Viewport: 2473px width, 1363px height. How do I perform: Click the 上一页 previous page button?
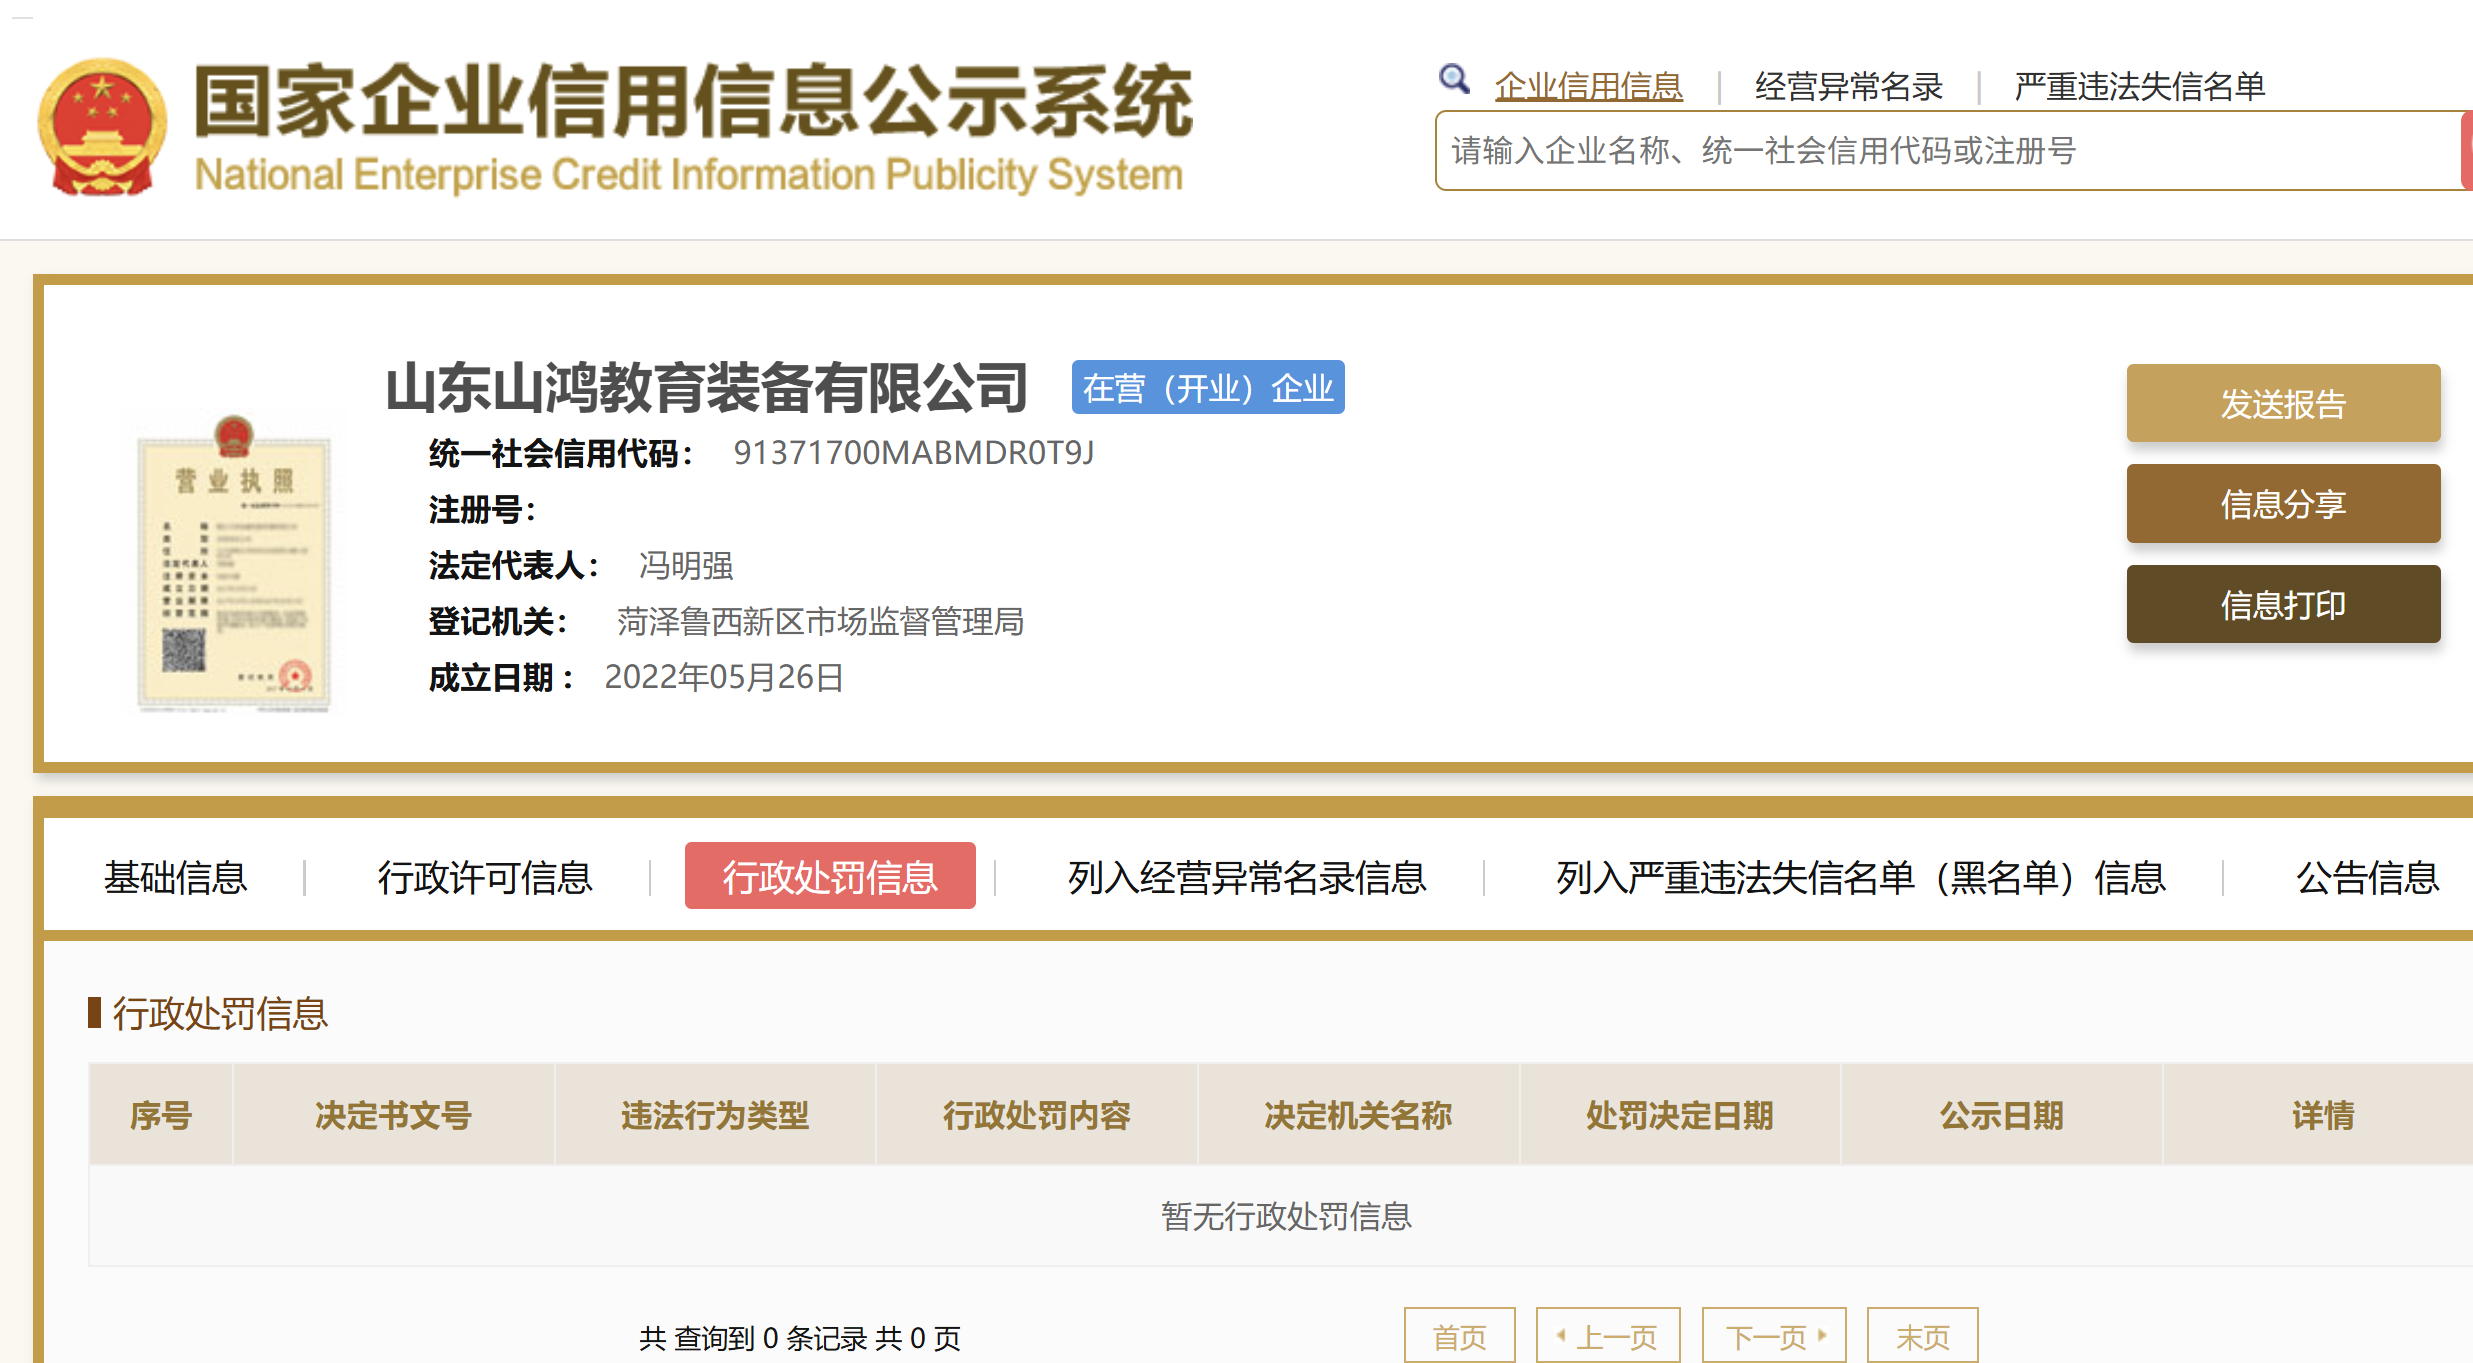click(x=1607, y=1336)
